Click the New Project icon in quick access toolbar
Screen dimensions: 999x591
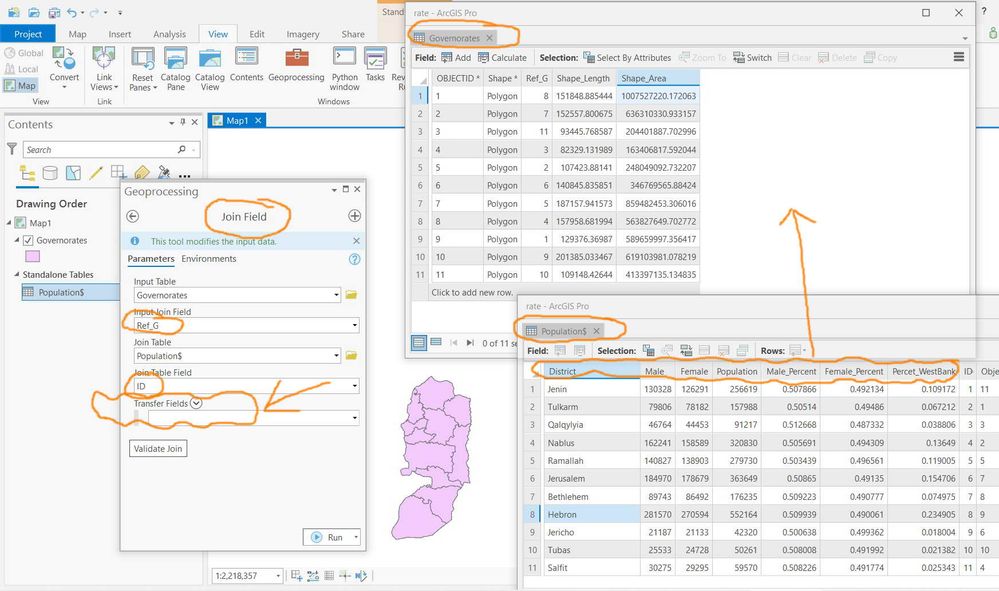pos(13,11)
